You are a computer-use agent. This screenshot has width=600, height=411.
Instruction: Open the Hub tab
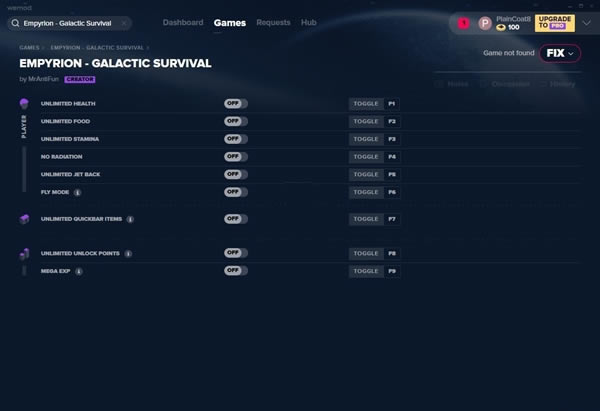tap(308, 22)
